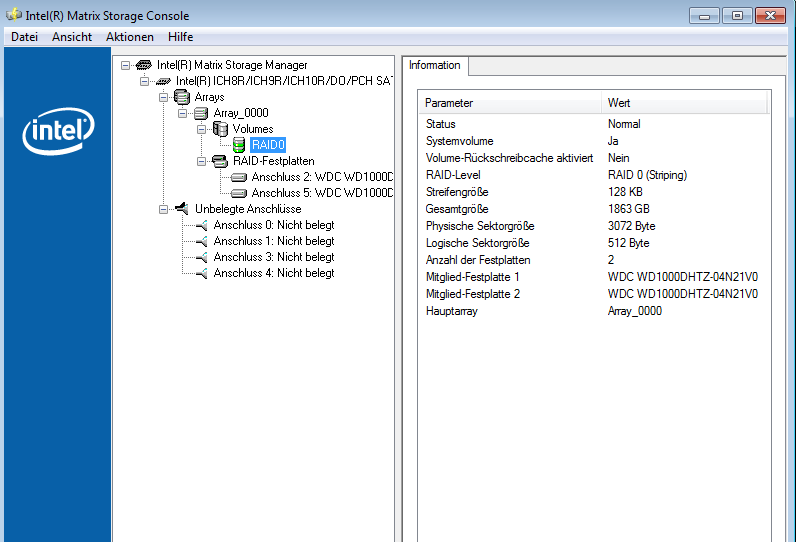
Task: Click the RAID 0 (Striping) value
Action: (647, 175)
